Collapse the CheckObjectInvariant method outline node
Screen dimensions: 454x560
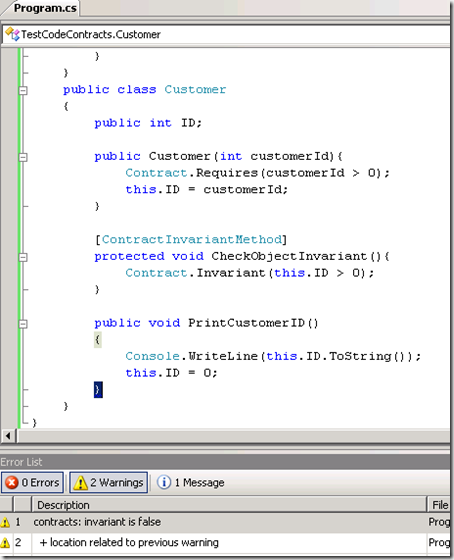pyautogui.click(x=23, y=257)
